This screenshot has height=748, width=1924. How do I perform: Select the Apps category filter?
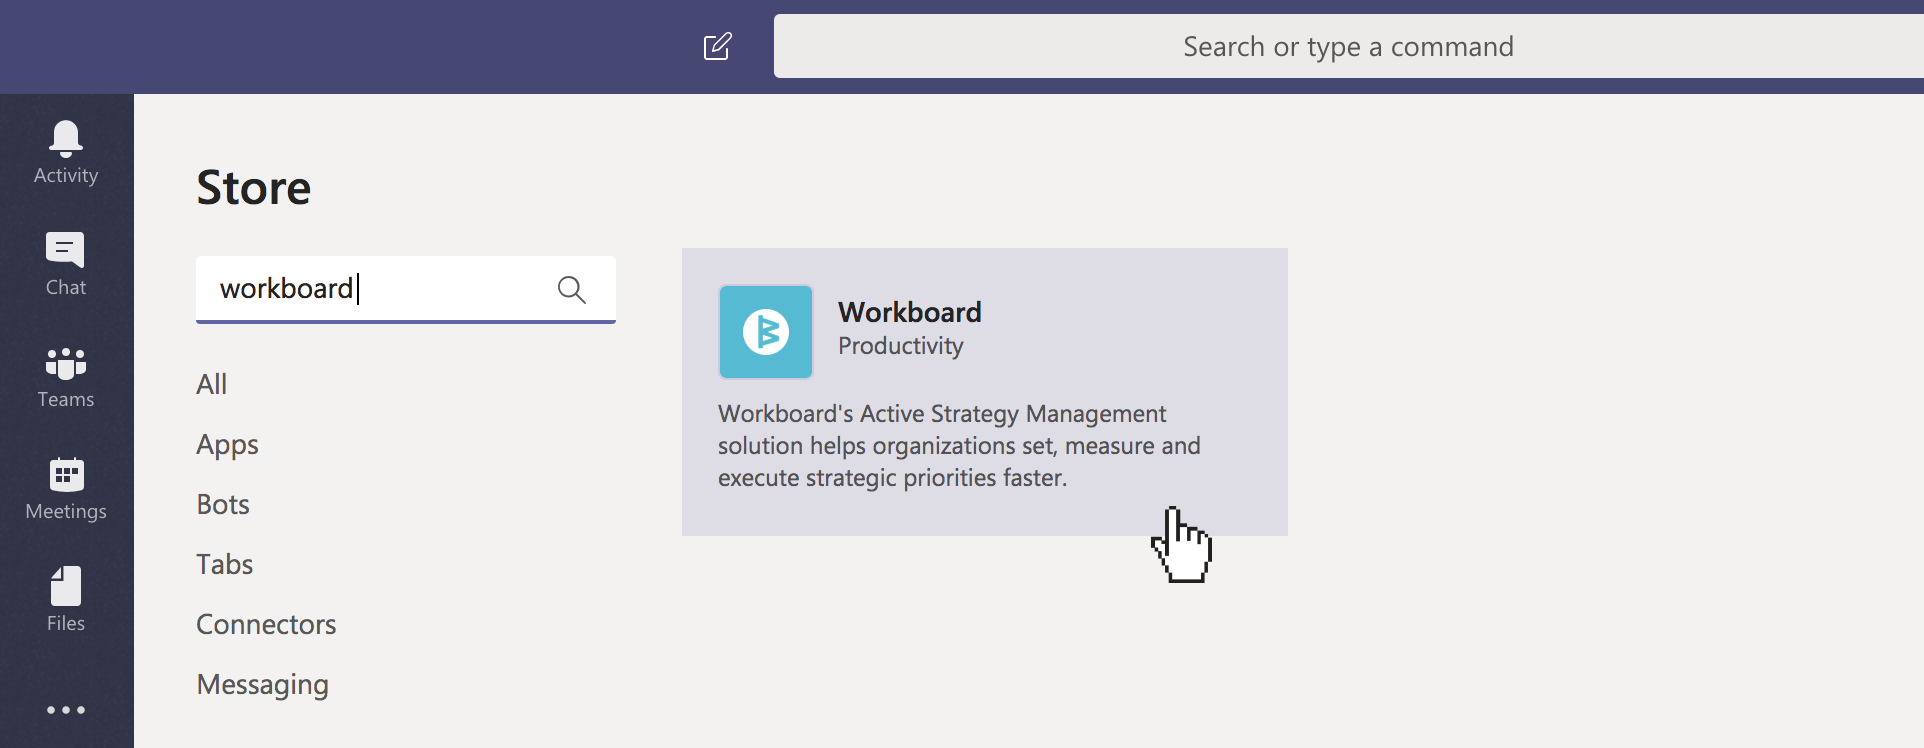pyautogui.click(x=228, y=444)
